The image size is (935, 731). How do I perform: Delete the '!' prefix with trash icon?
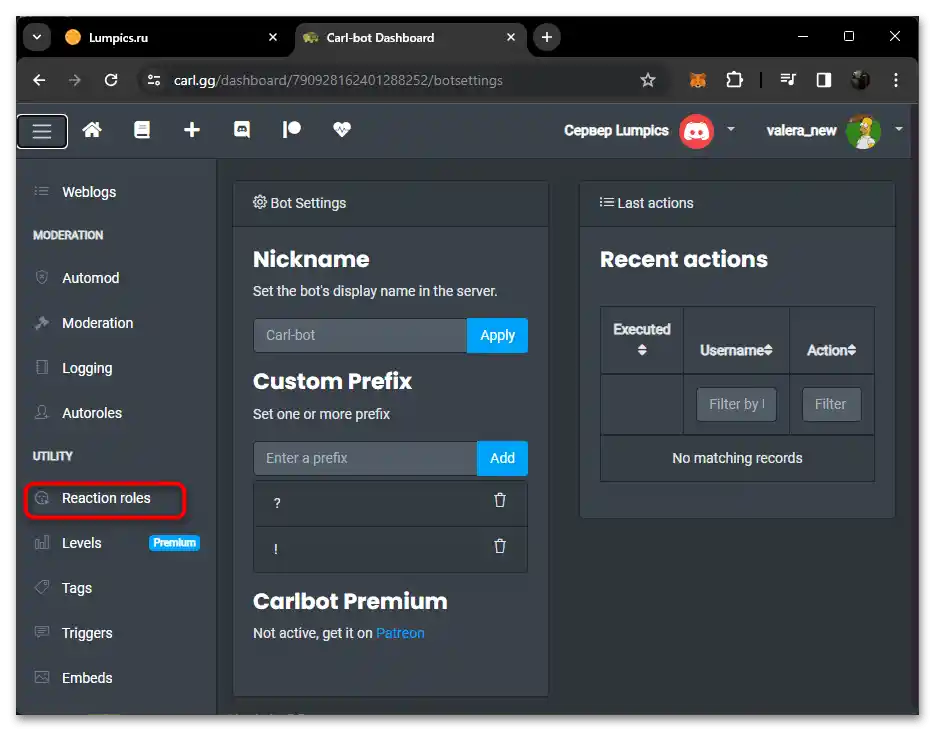point(500,546)
